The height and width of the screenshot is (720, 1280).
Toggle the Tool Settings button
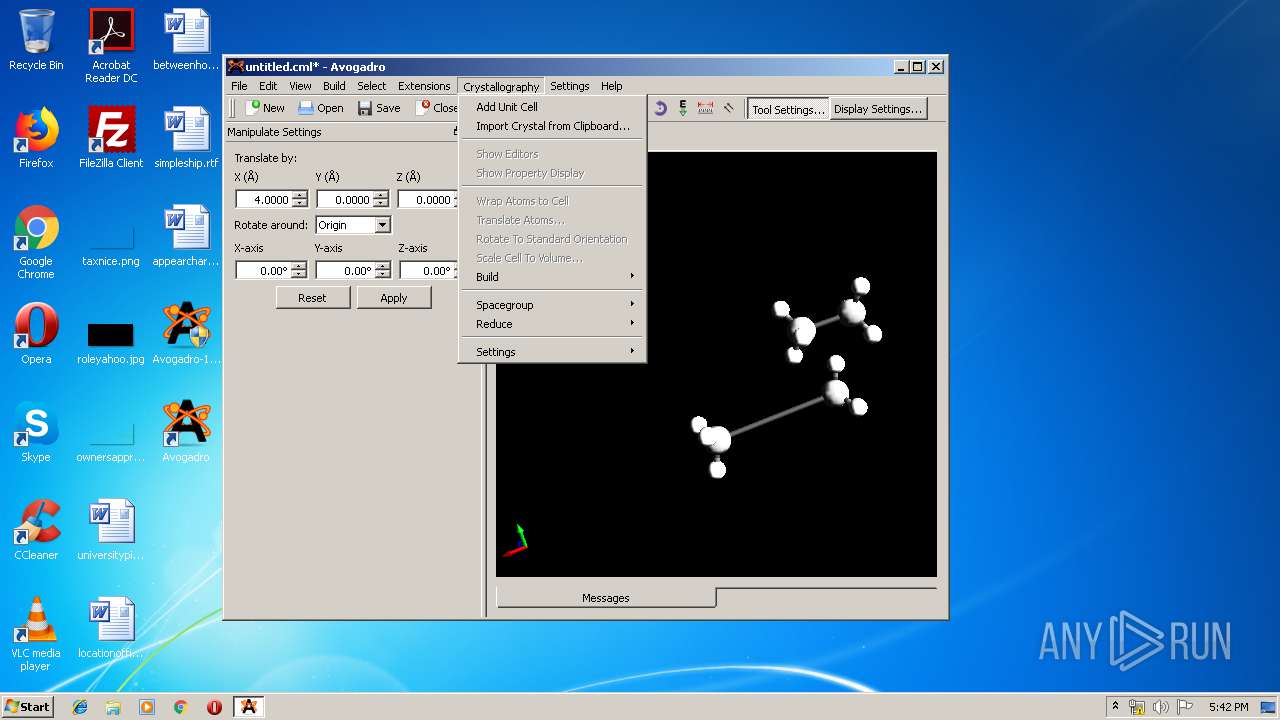pyautogui.click(x=788, y=109)
